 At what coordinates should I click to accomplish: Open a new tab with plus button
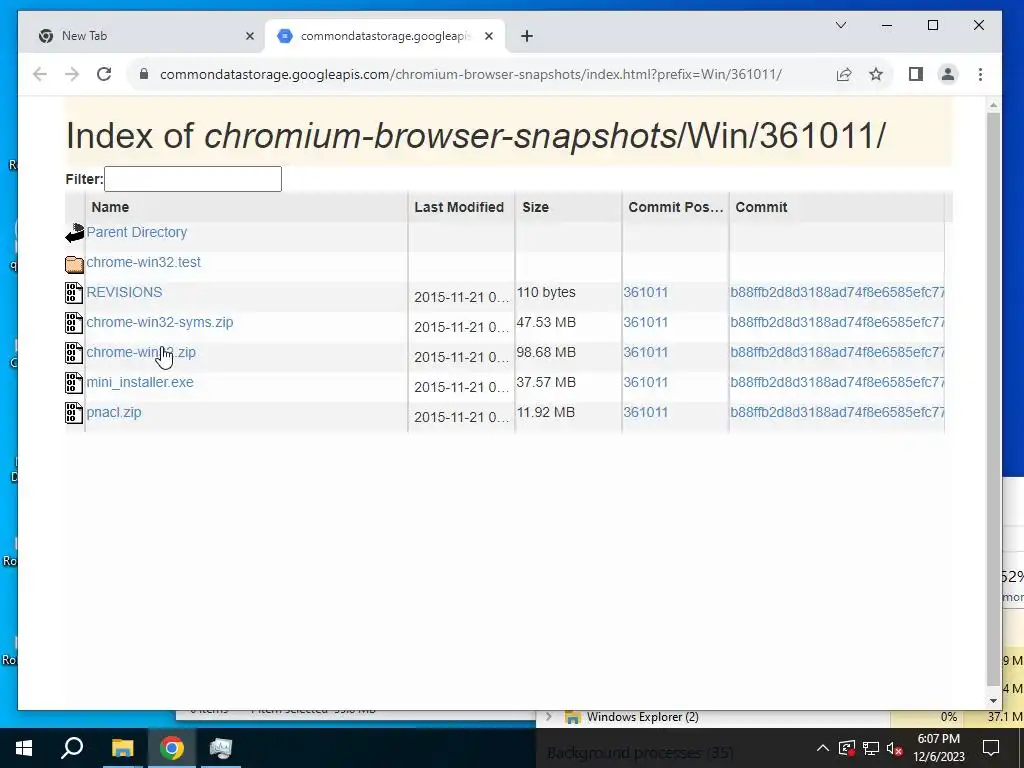(x=527, y=37)
